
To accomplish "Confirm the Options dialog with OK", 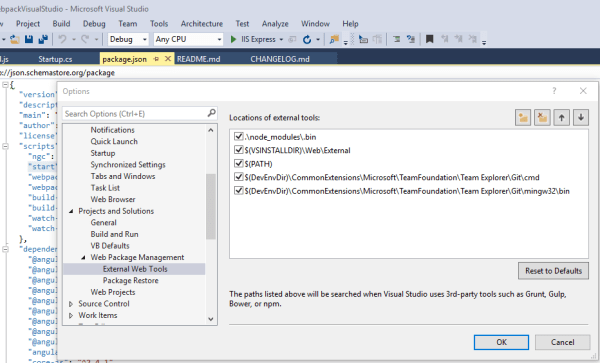I will [x=501, y=342].
